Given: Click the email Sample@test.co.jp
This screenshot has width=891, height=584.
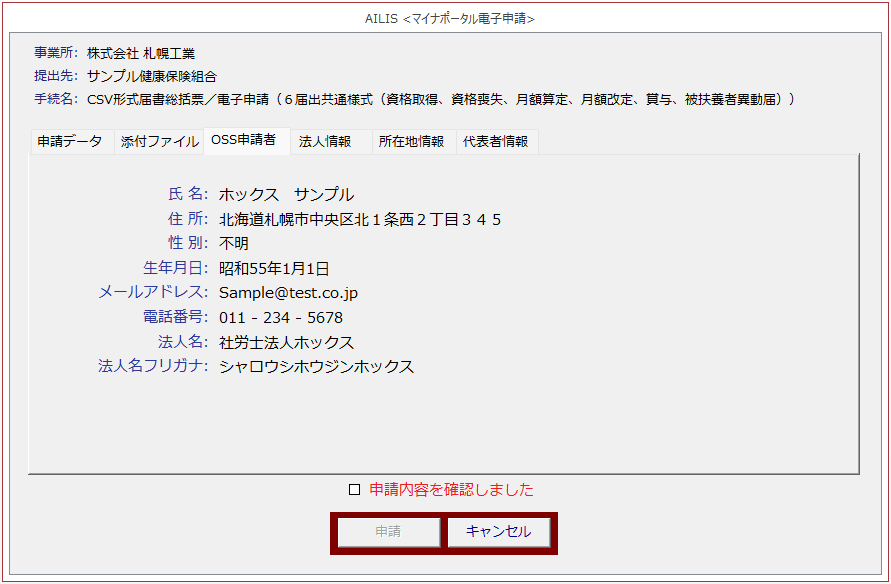Looking at the screenshot, I should [x=288, y=293].
